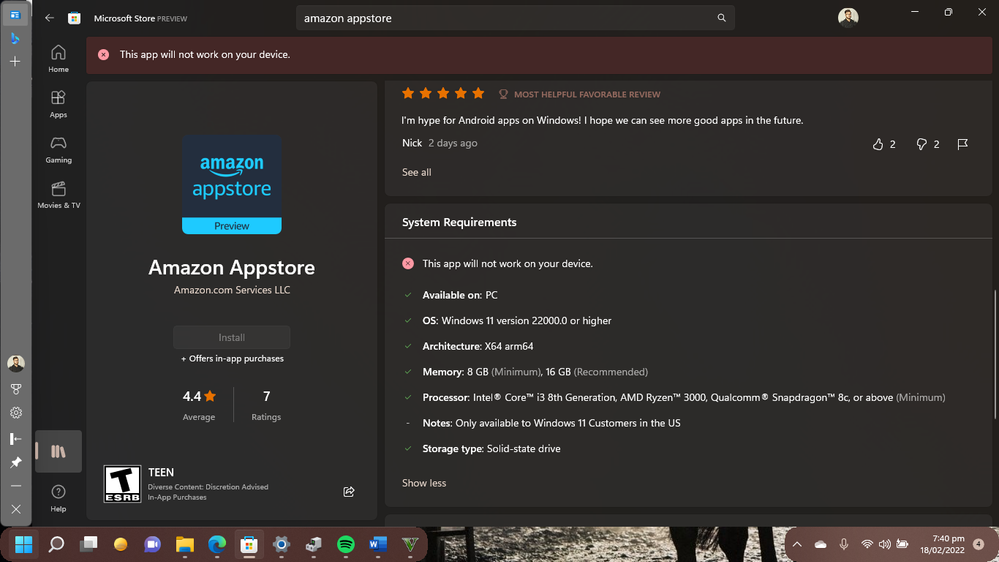Switch to the Apps section
999x562 pixels.
(58, 104)
